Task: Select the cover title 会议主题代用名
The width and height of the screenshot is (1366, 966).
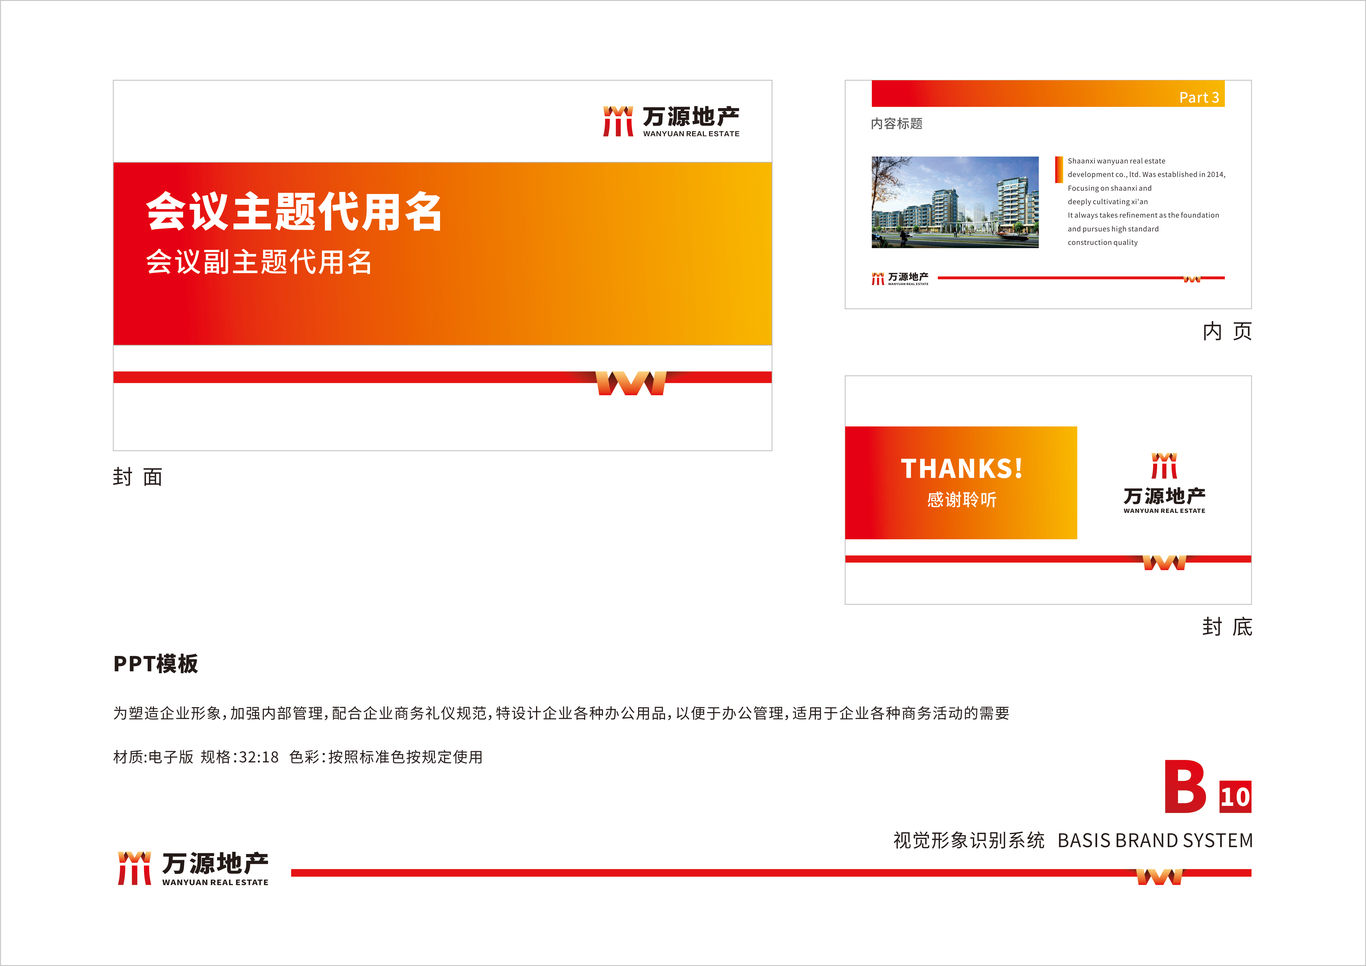Action: (294, 211)
